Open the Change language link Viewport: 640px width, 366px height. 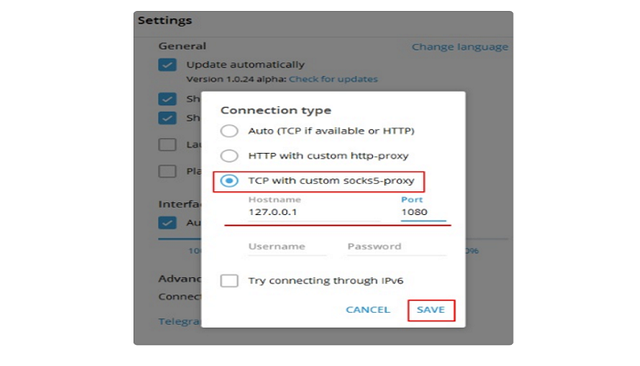(460, 47)
